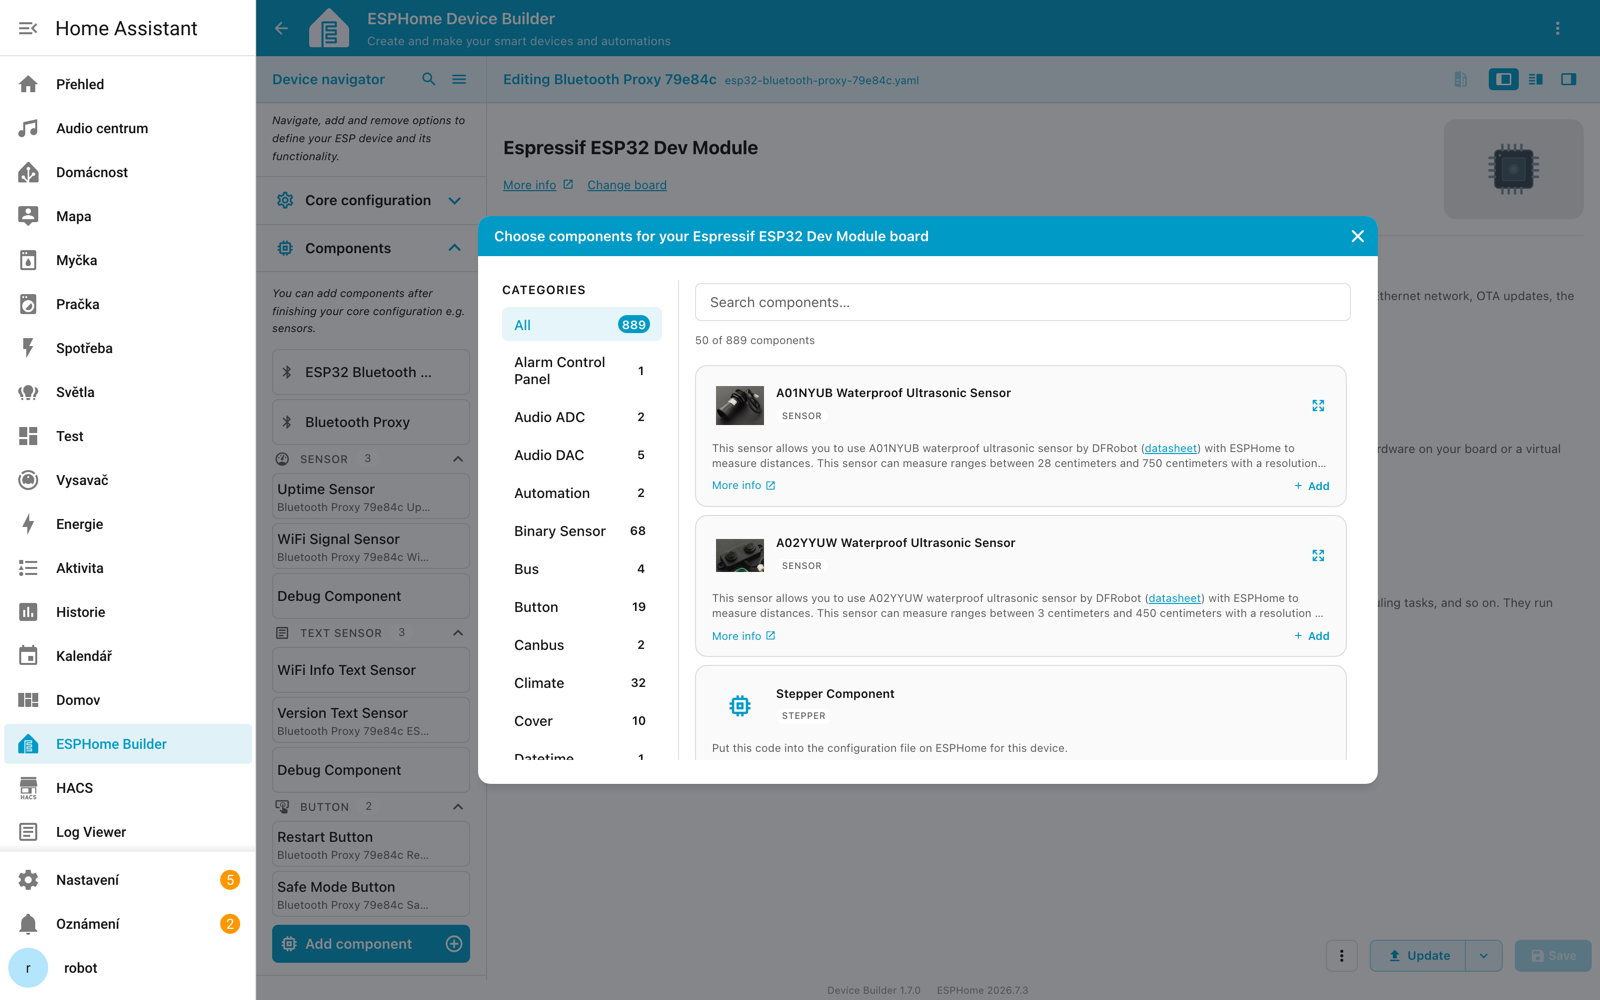Switch to the split editor view
This screenshot has height=1000, width=1600.
point(1536,79)
